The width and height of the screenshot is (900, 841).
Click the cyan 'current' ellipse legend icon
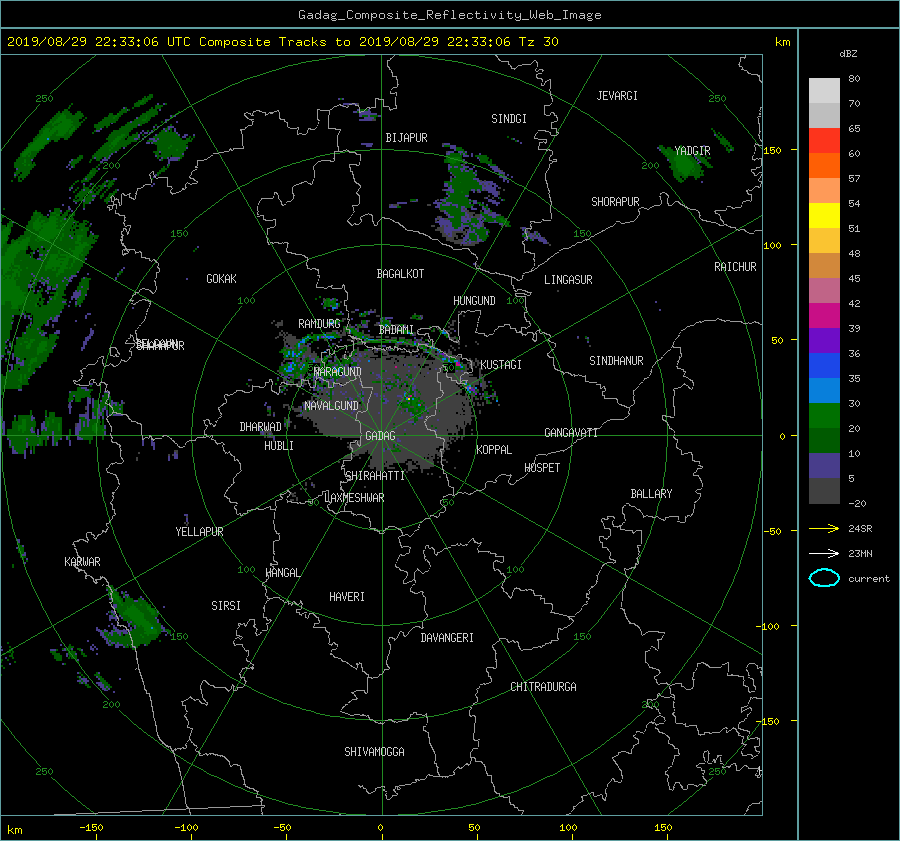tap(824, 578)
